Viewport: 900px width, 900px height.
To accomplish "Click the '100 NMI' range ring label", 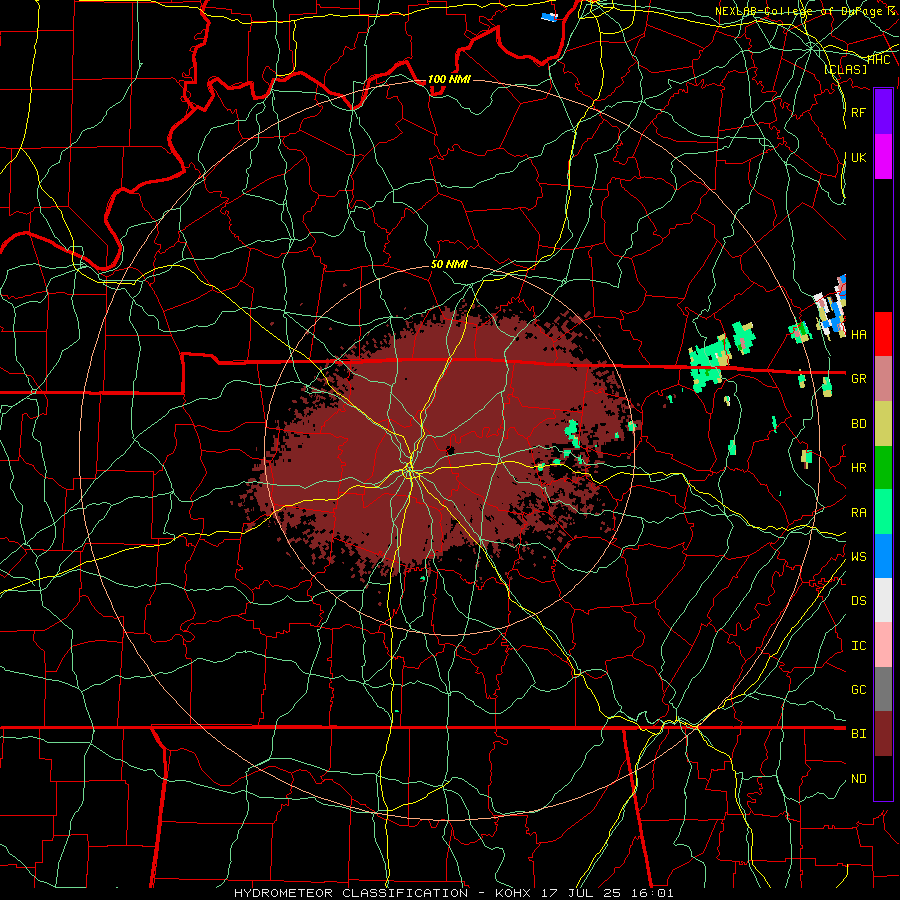I will coord(449,79).
